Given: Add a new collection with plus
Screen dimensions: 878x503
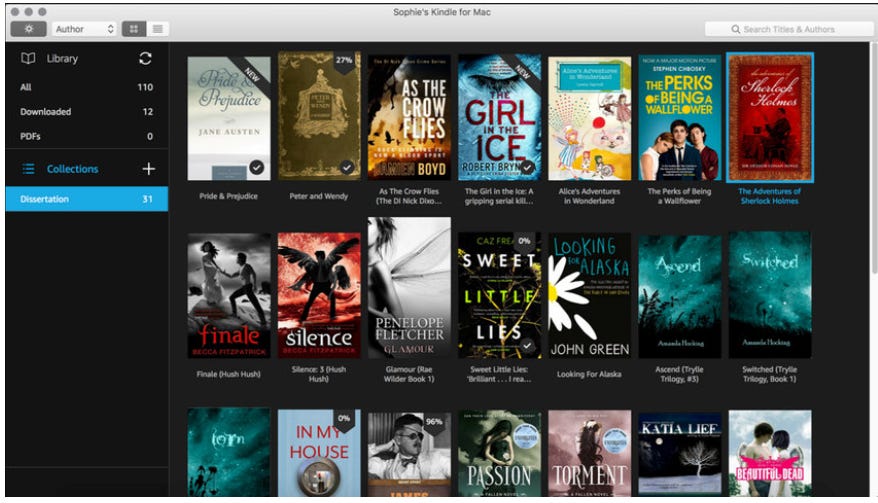Looking at the screenshot, I should click(x=148, y=169).
